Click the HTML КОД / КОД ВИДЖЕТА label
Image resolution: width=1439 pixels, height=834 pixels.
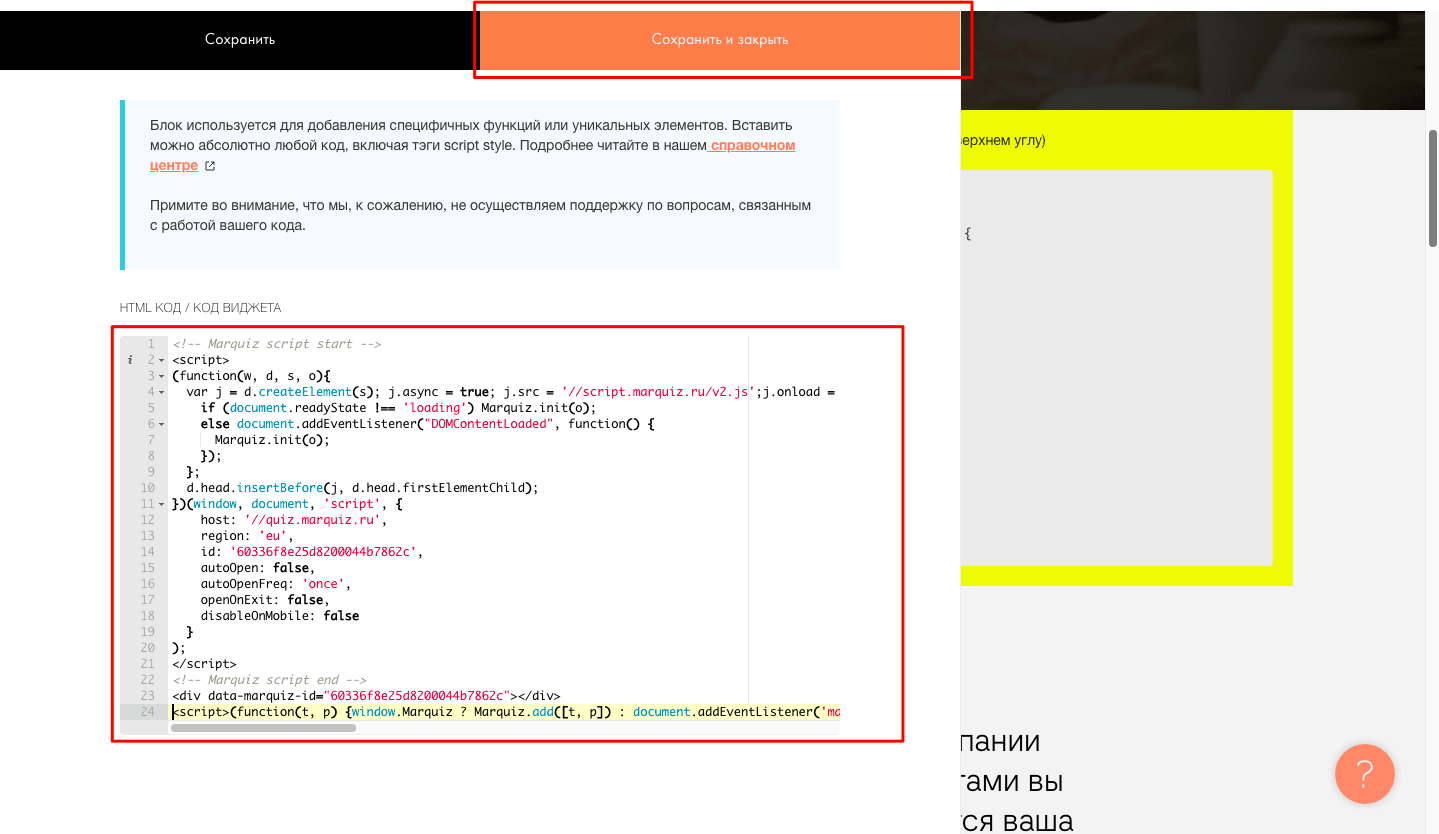(x=200, y=308)
